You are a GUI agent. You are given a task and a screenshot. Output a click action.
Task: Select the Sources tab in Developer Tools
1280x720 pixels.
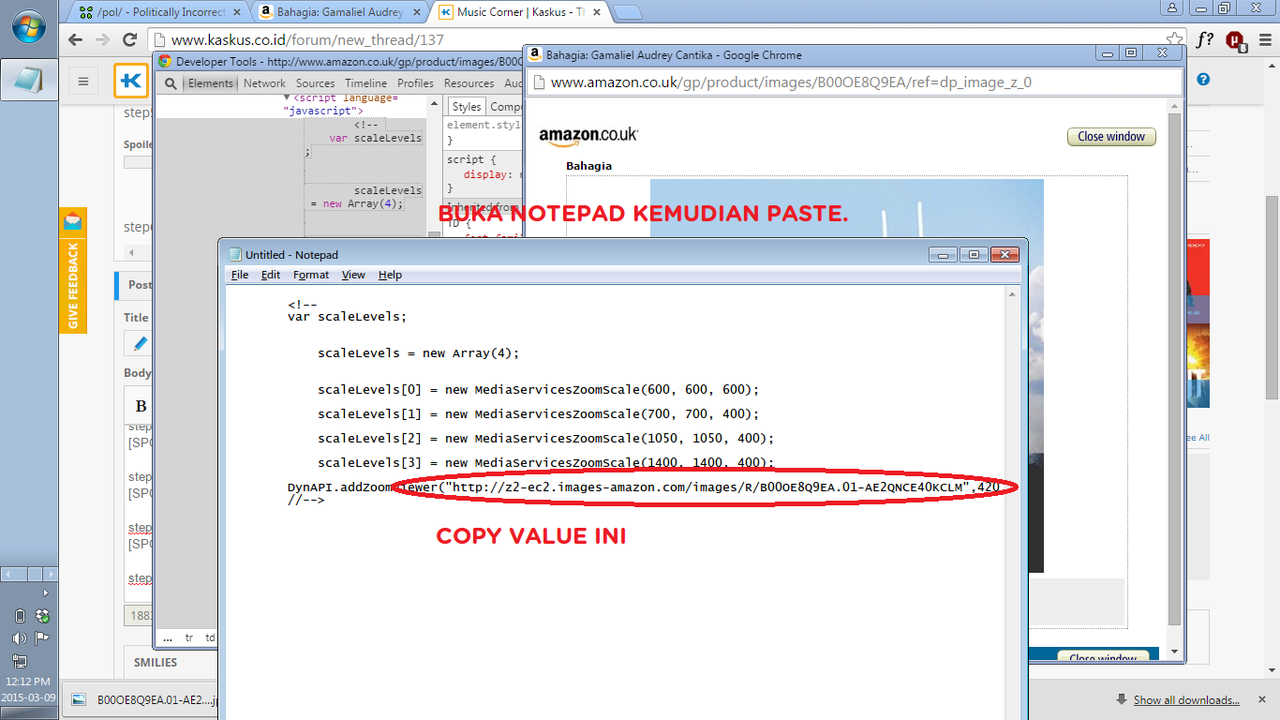(x=315, y=84)
